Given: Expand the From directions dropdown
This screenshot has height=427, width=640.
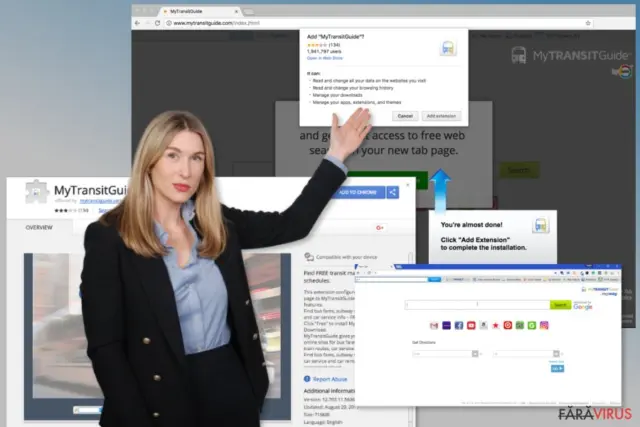Looking at the screenshot, I should click(475, 354).
